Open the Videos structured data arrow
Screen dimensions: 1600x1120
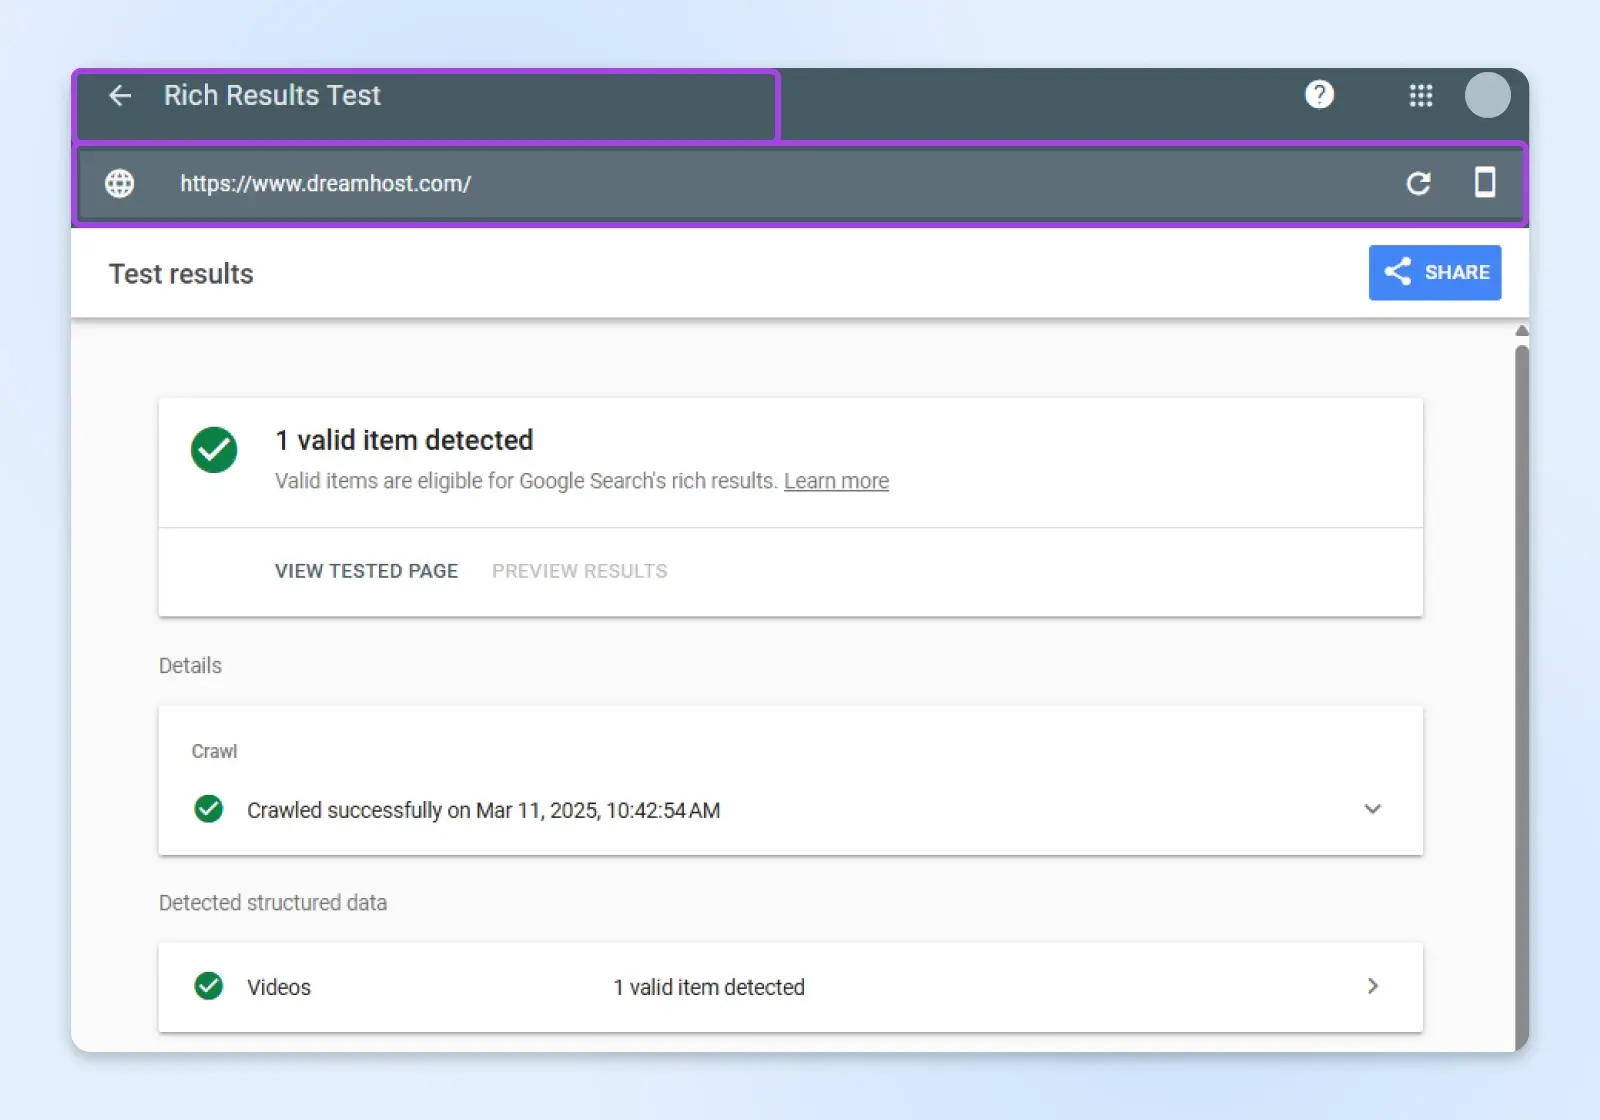point(1372,986)
